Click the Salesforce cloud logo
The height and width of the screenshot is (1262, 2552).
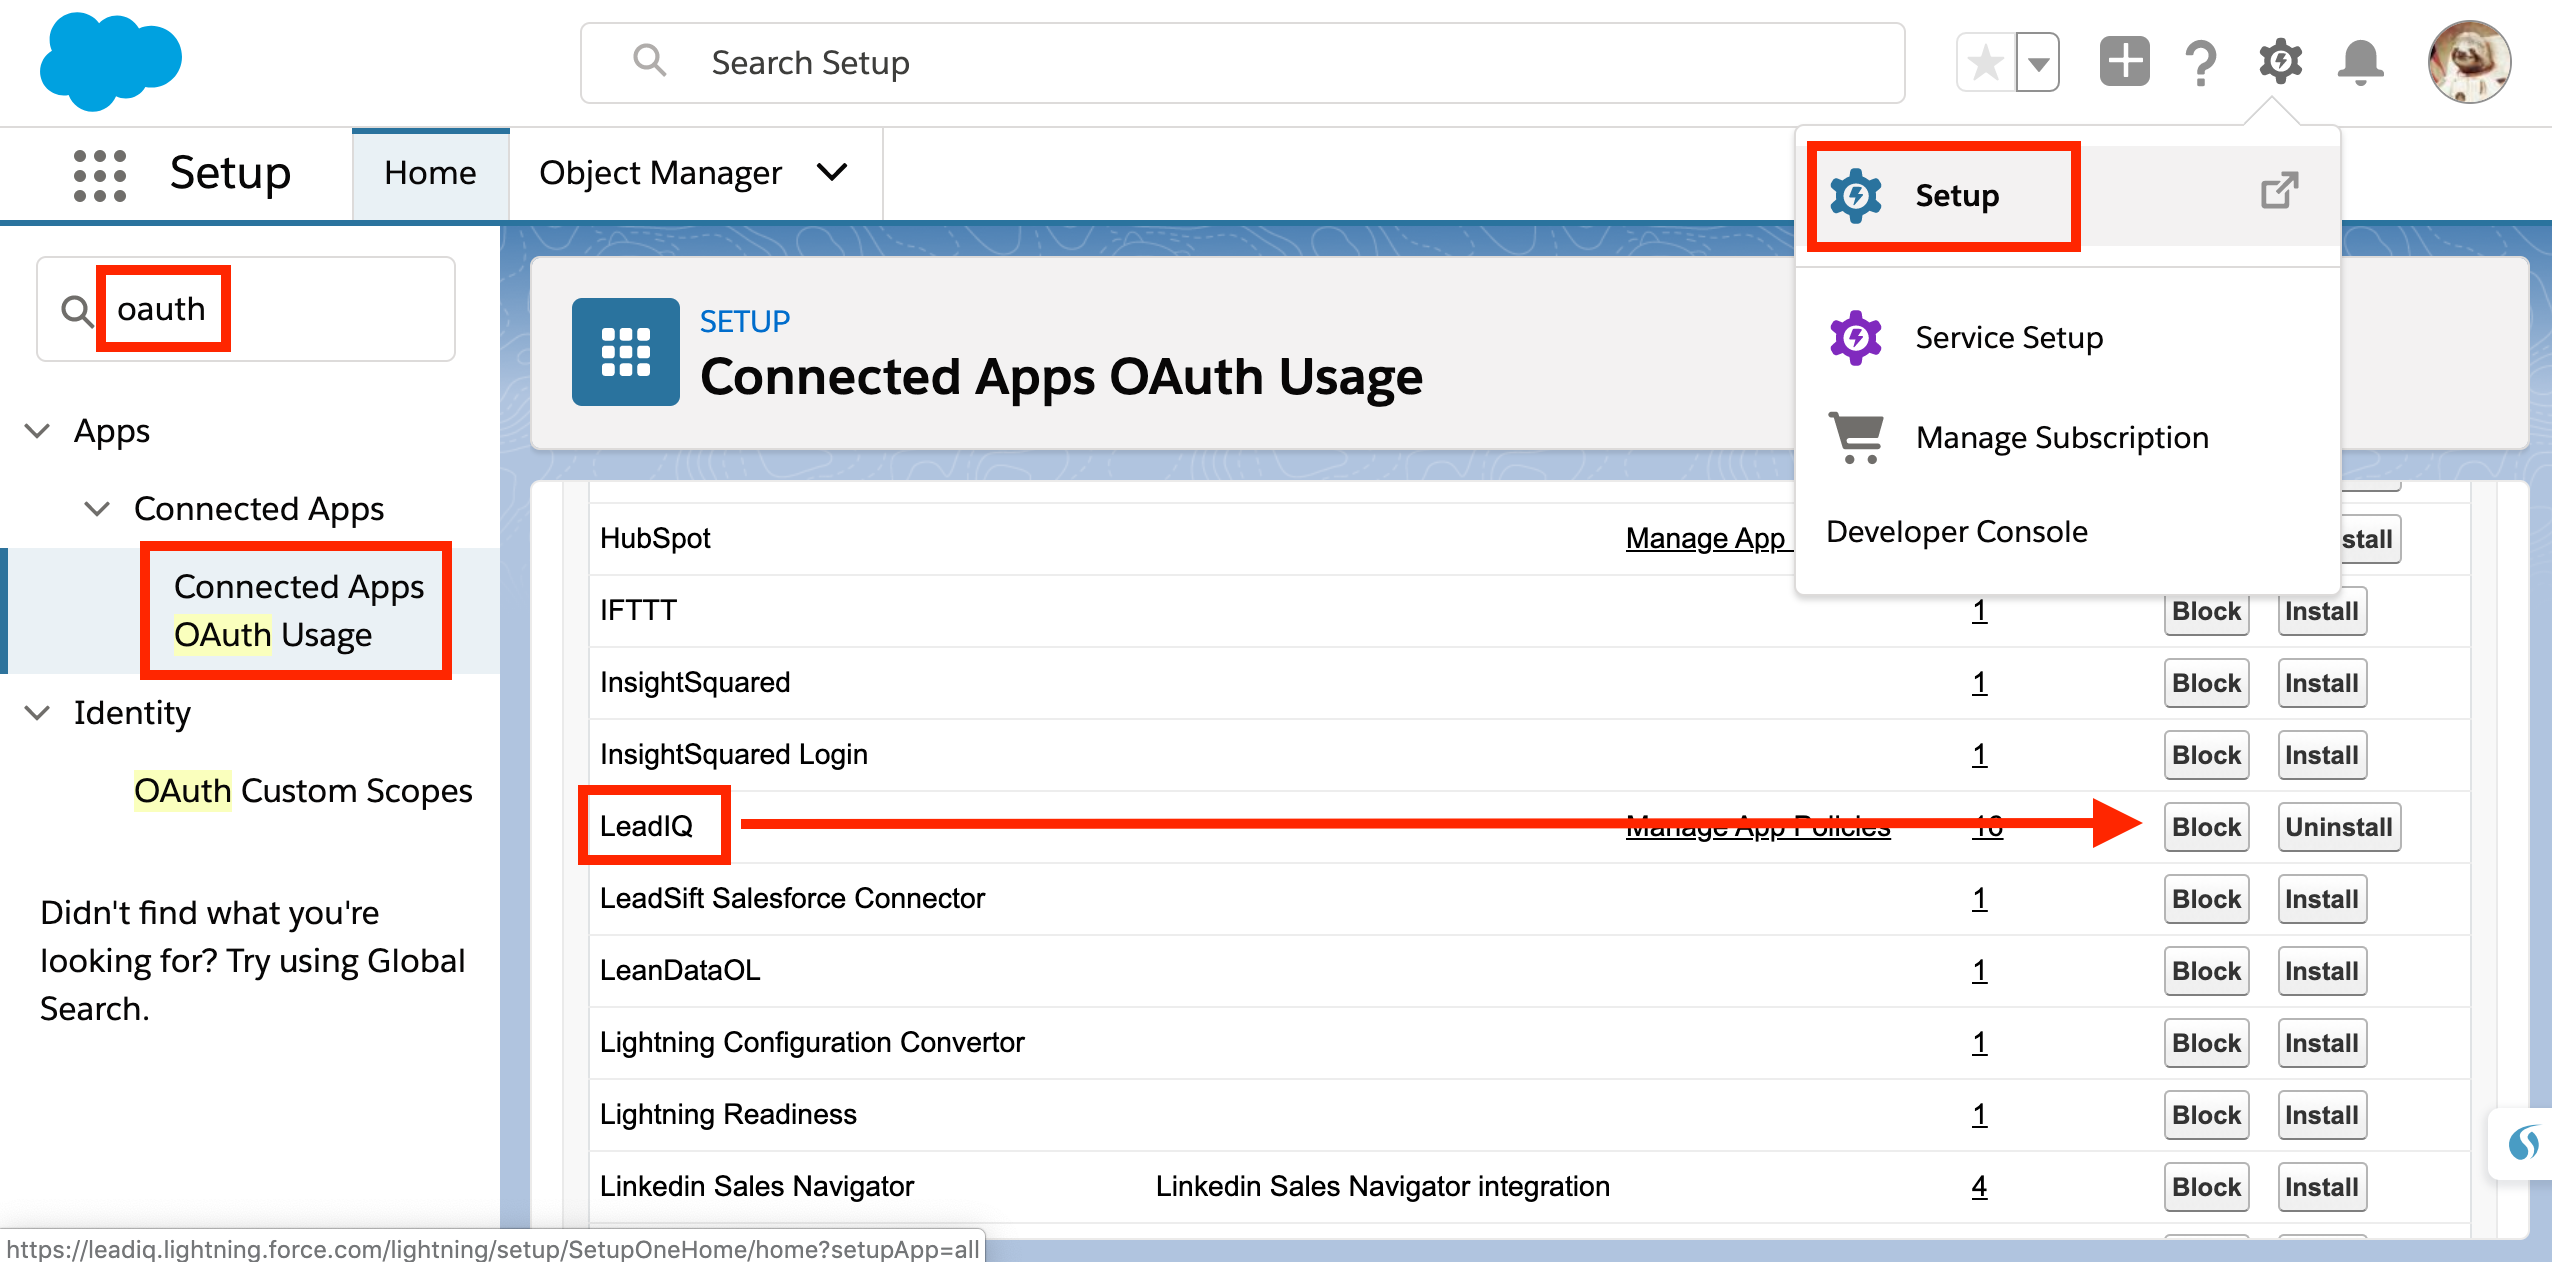pyautogui.click(x=111, y=61)
